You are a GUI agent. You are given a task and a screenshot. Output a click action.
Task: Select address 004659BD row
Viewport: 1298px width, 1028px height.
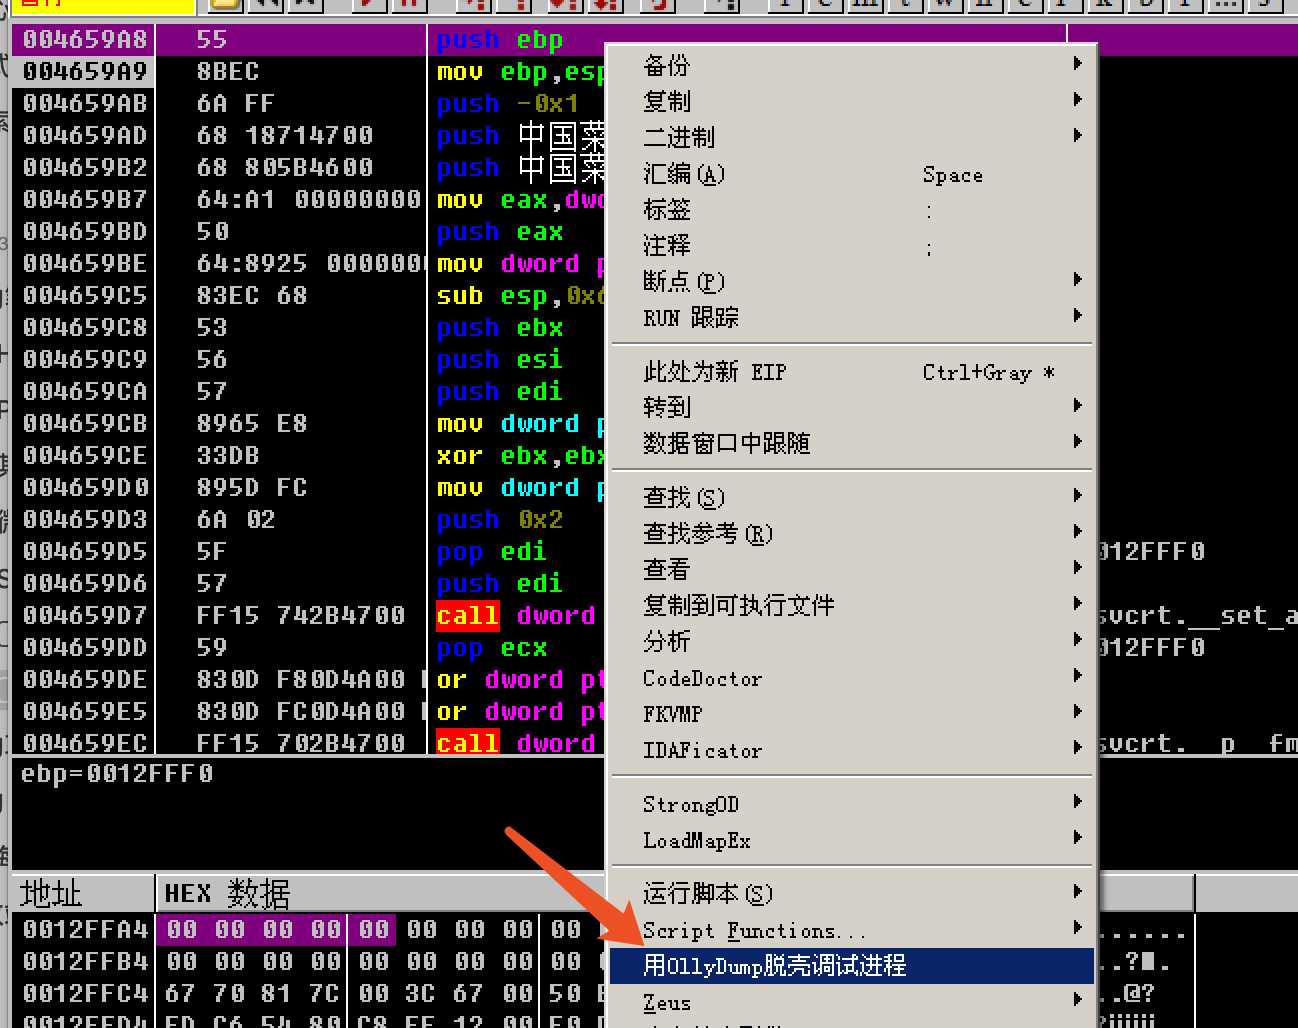click(x=85, y=232)
